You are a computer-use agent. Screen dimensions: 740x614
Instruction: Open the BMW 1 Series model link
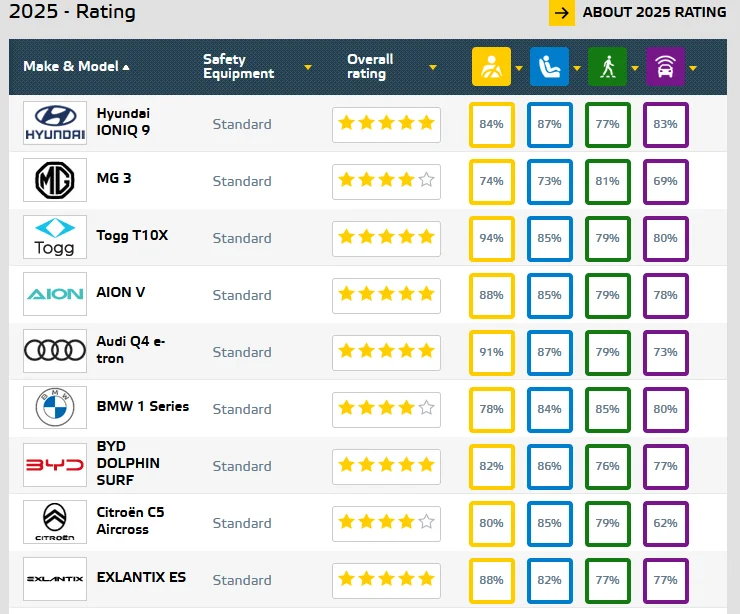point(143,406)
